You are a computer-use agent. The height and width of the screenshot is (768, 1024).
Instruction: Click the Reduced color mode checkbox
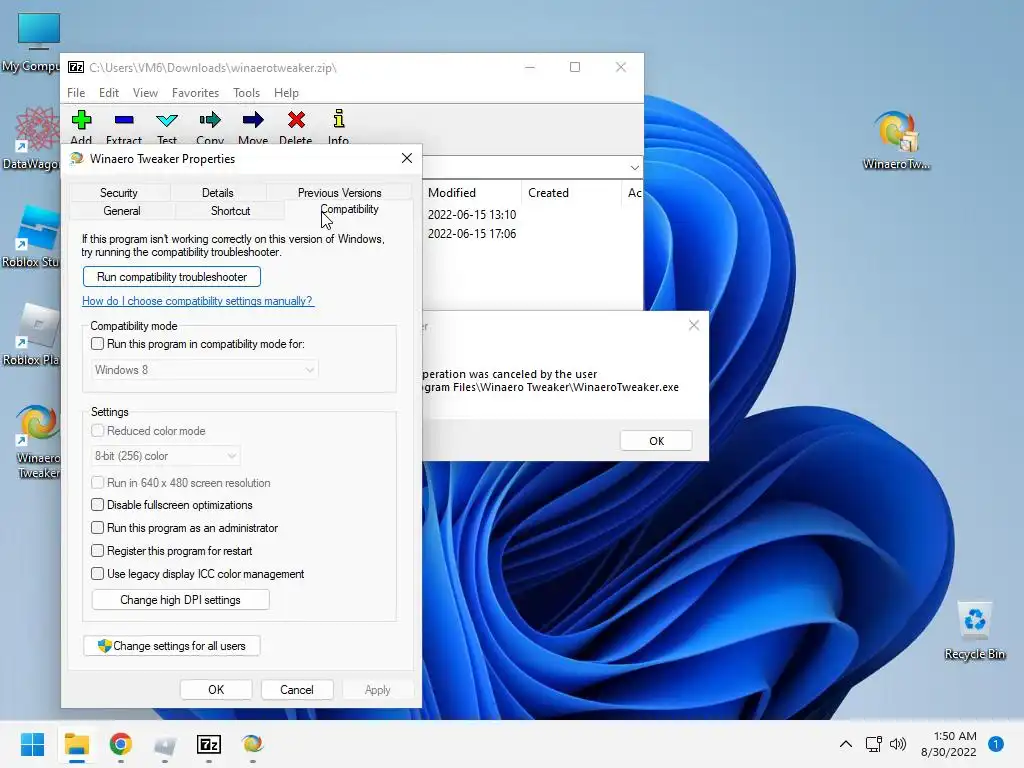pos(97,430)
